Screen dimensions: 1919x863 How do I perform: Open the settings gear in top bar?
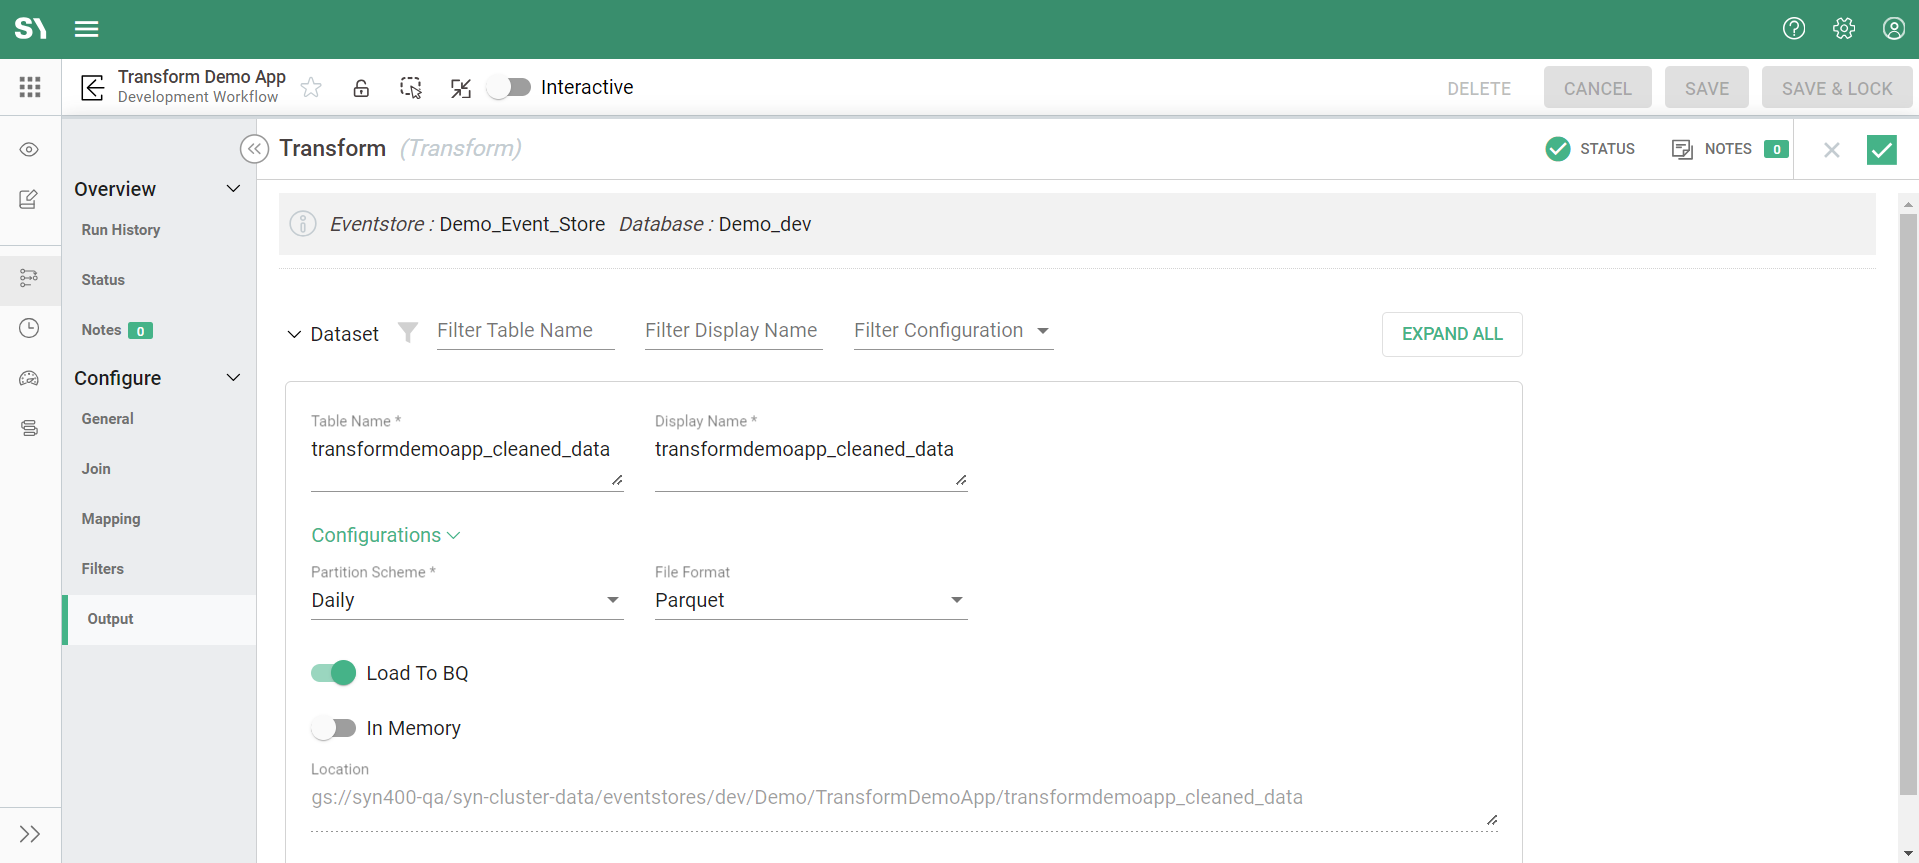1844,29
